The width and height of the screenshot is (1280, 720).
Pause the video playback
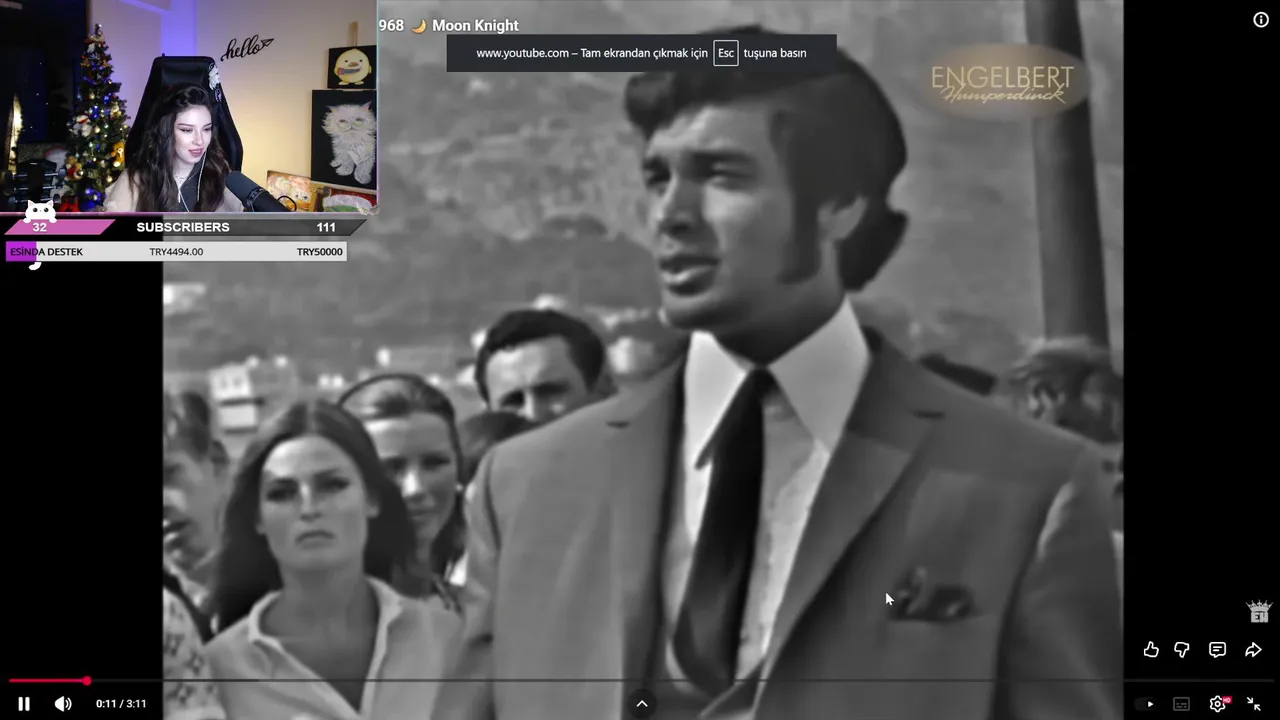24,704
